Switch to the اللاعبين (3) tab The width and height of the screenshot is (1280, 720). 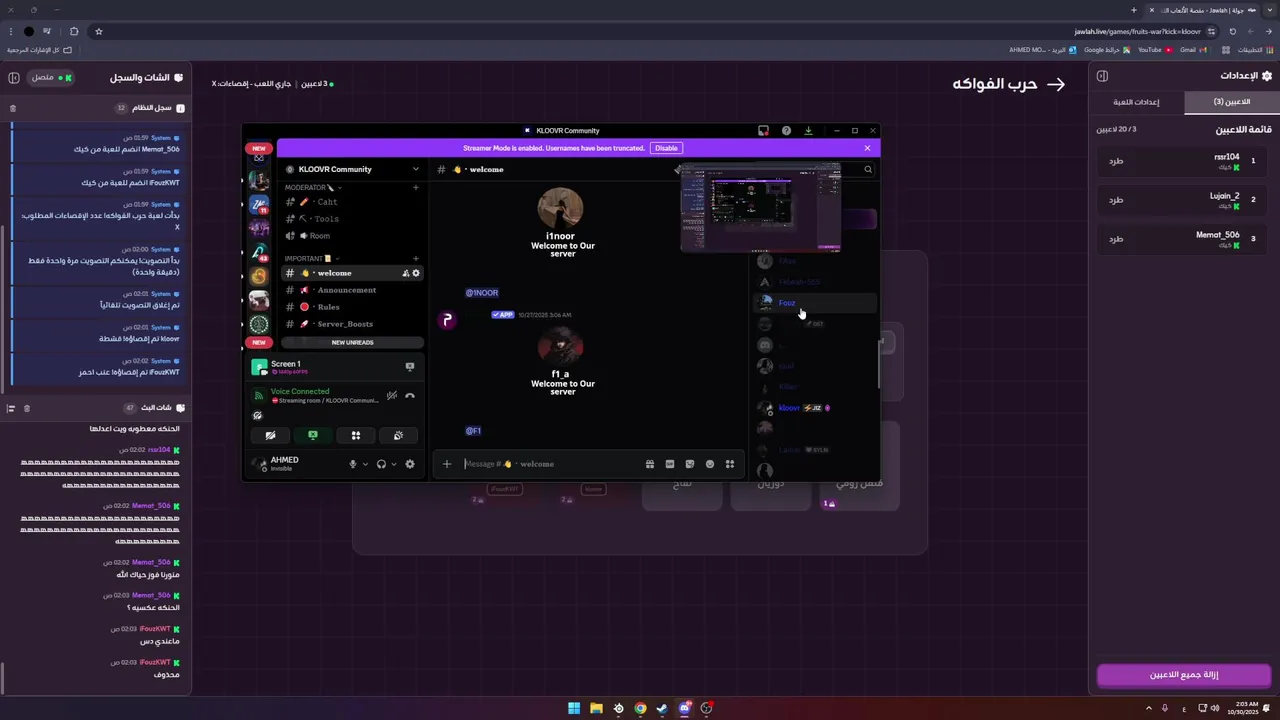coord(1232,102)
